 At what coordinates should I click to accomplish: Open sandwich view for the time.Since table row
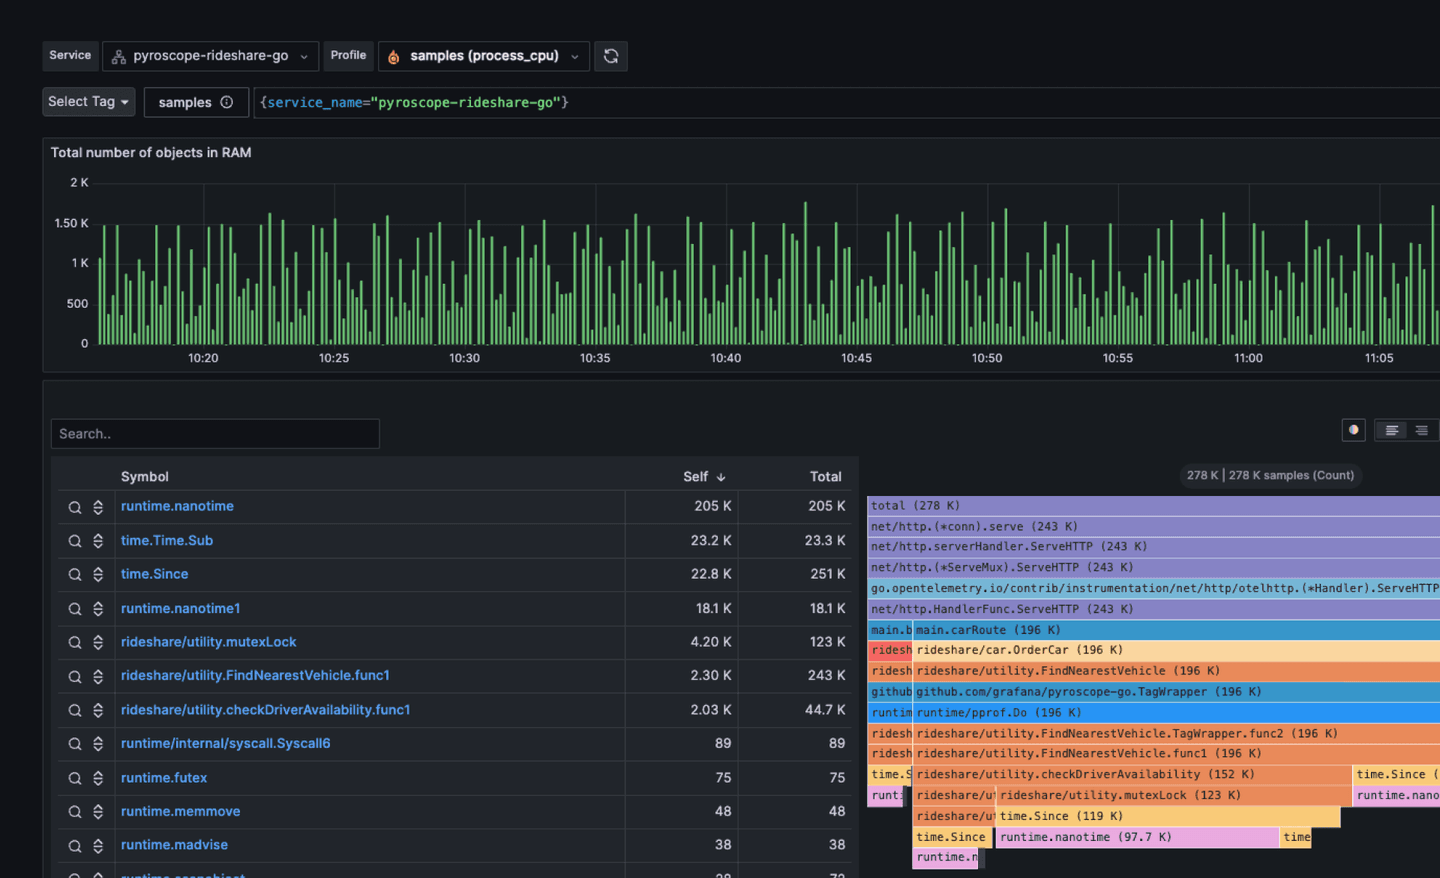98,575
